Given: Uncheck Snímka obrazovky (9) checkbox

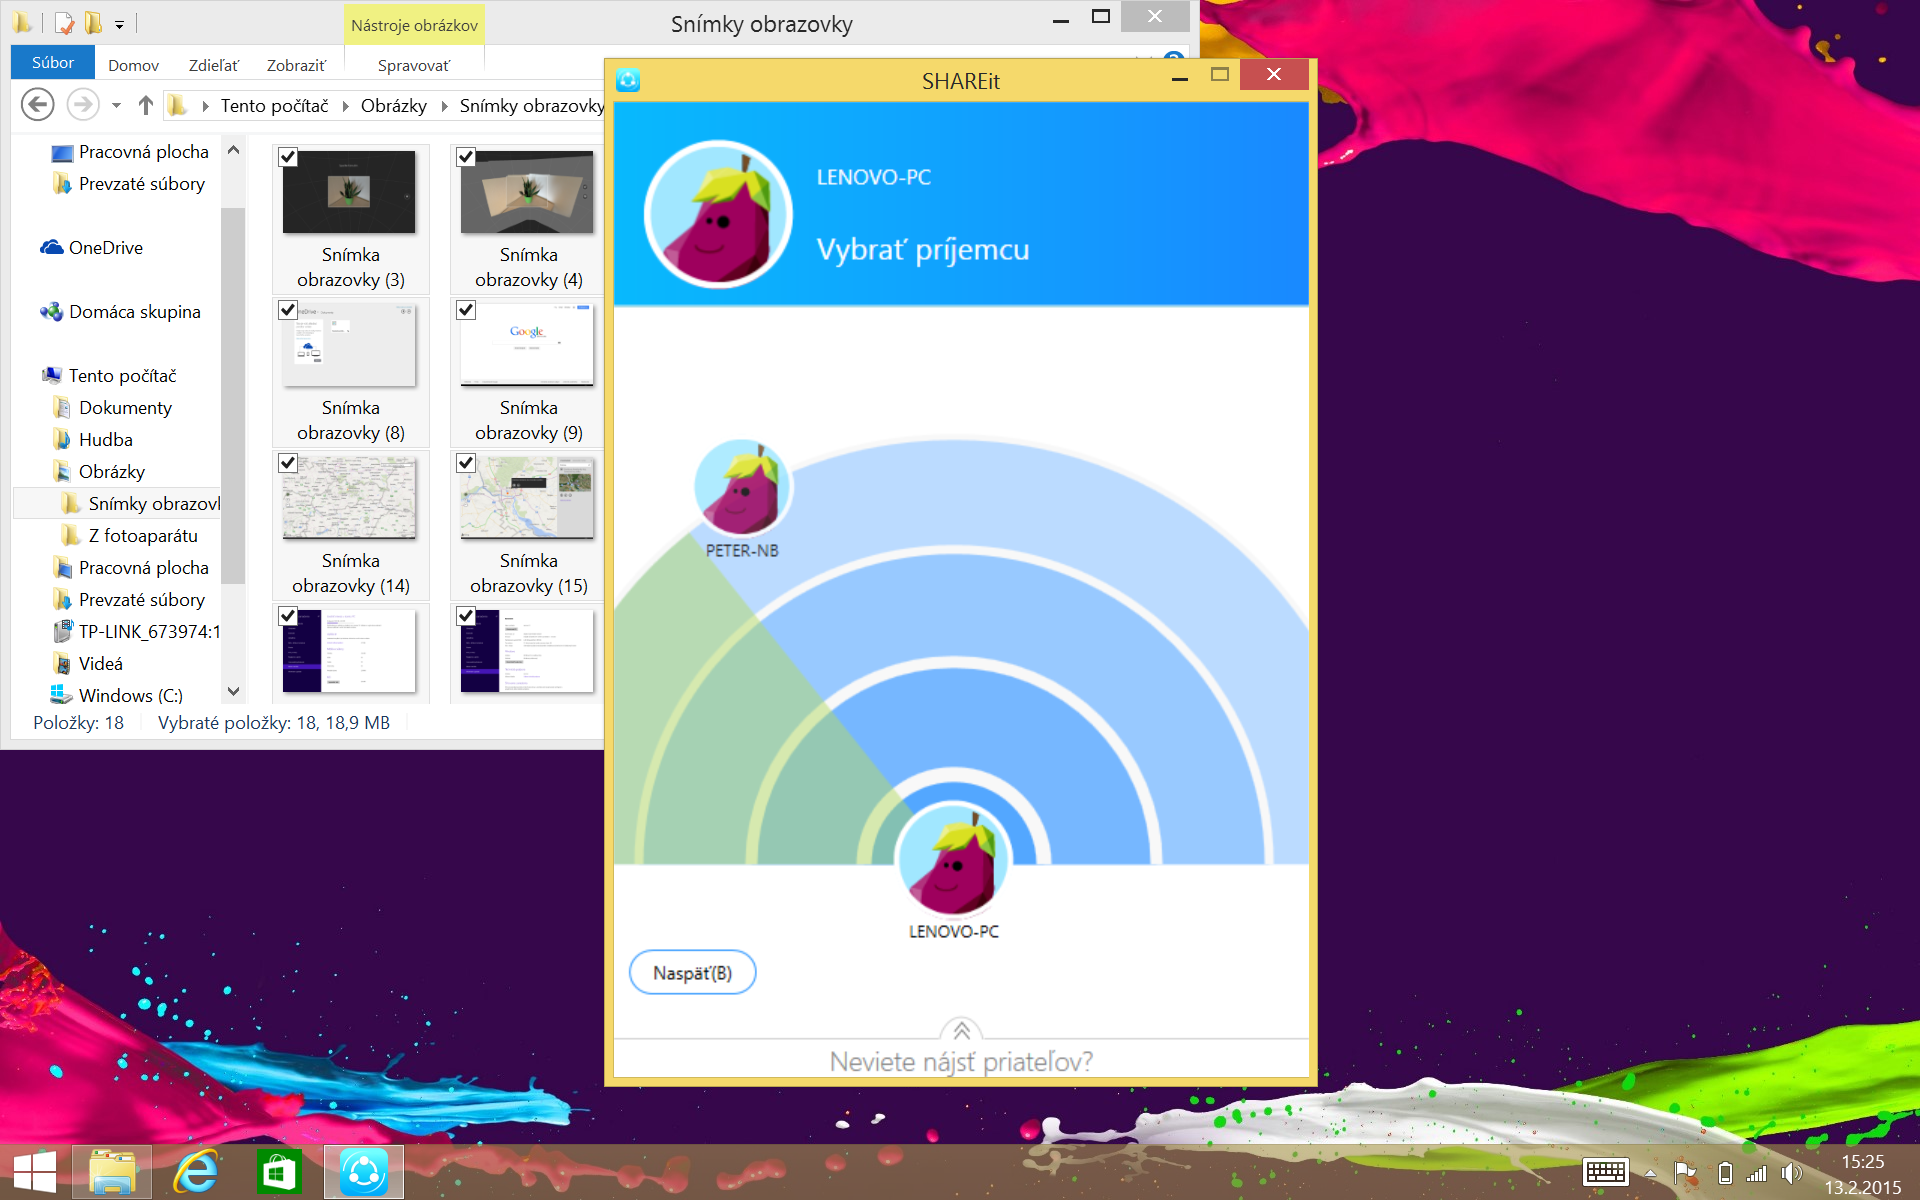Looking at the screenshot, I should click(x=466, y=310).
